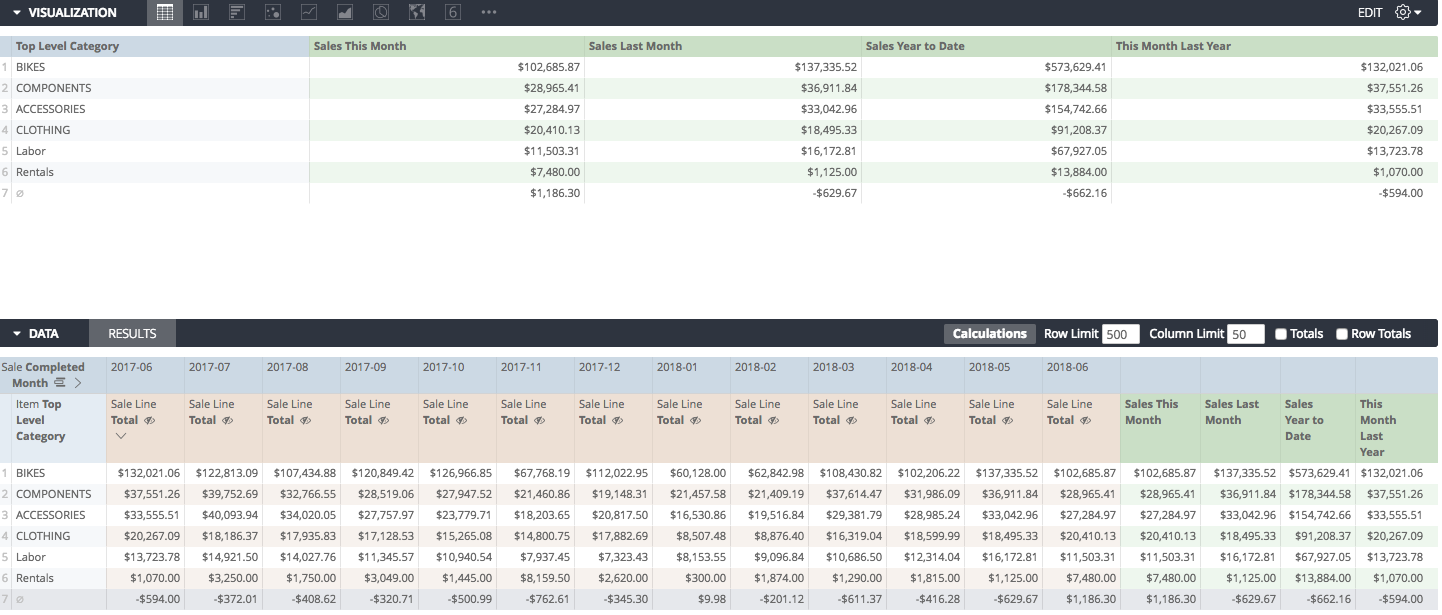Toggle hidden eye for 2018-06 Sale Line Total
Screen dimensions: 1442x615
point(1085,421)
